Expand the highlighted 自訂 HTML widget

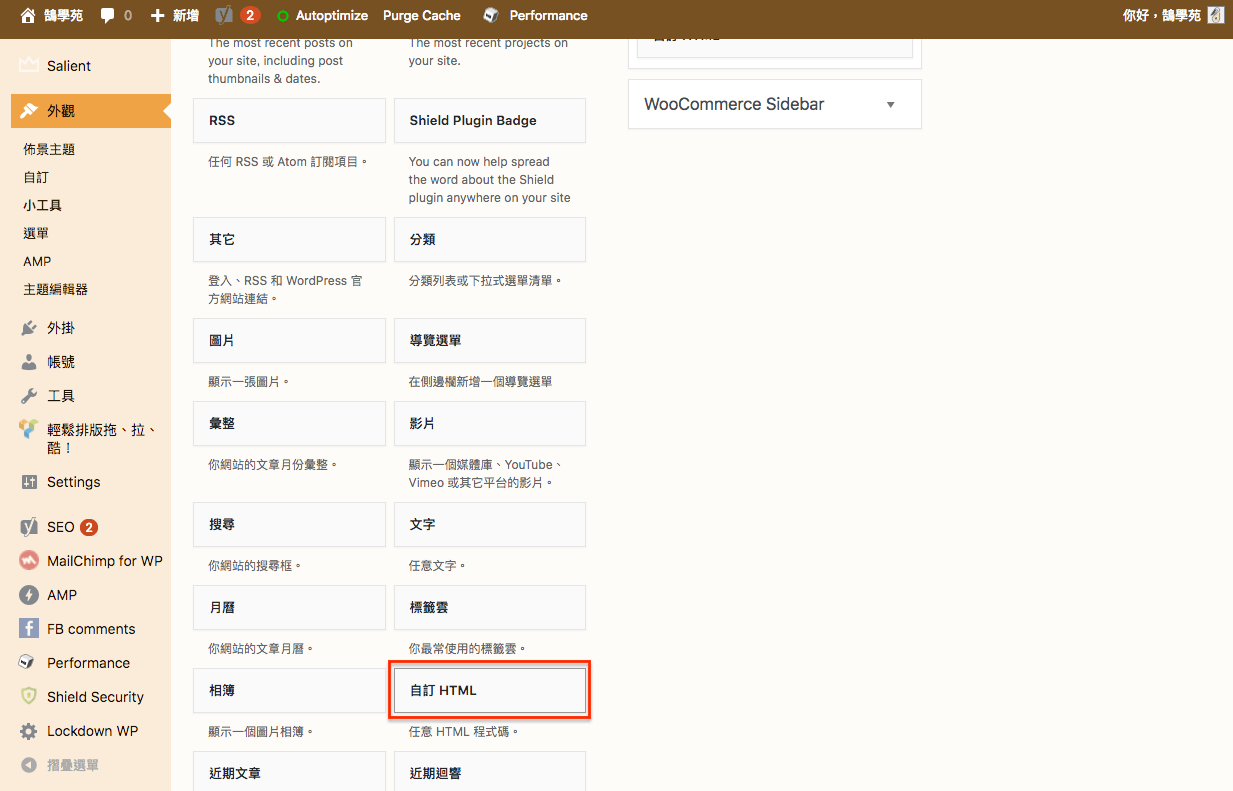489,689
